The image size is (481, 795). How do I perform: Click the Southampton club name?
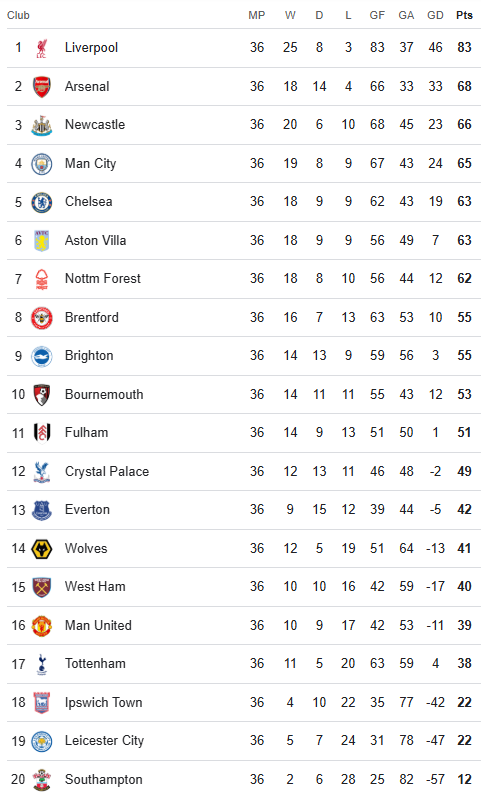point(103,779)
